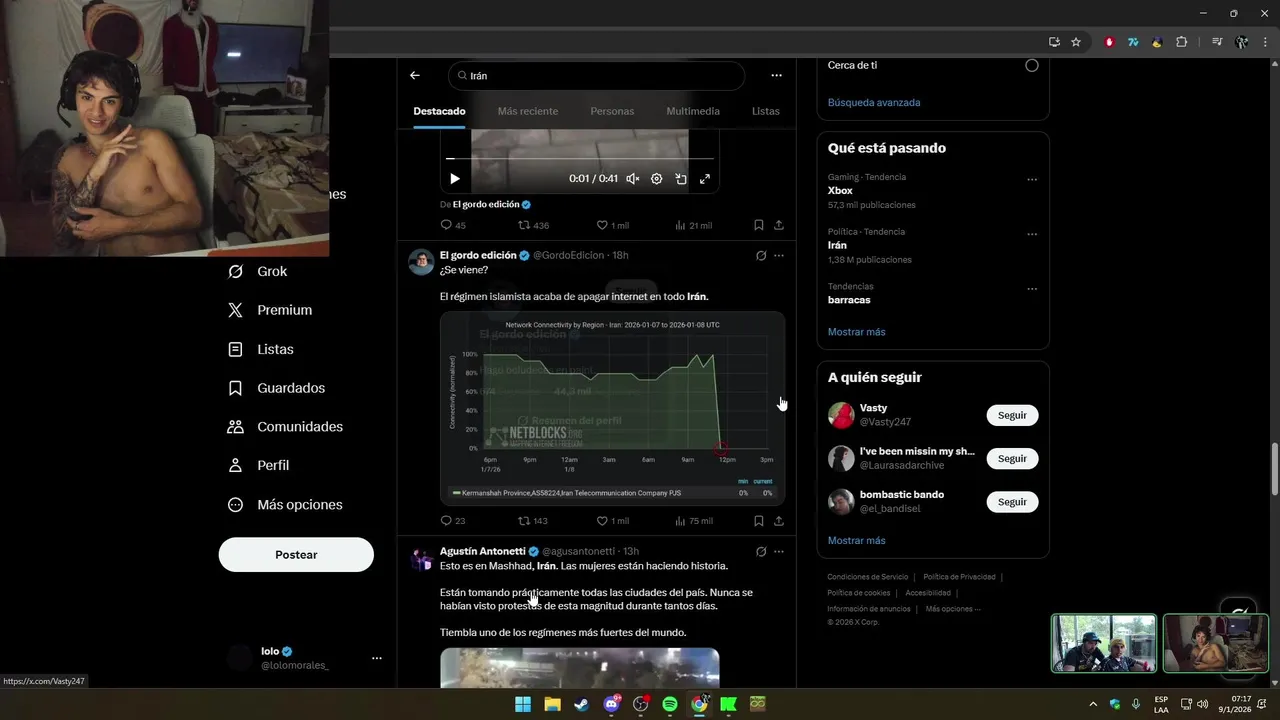Viewport: 1280px width, 720px height.
Task: Seek on the video progress bar
Action: click(x=580, y=159)
